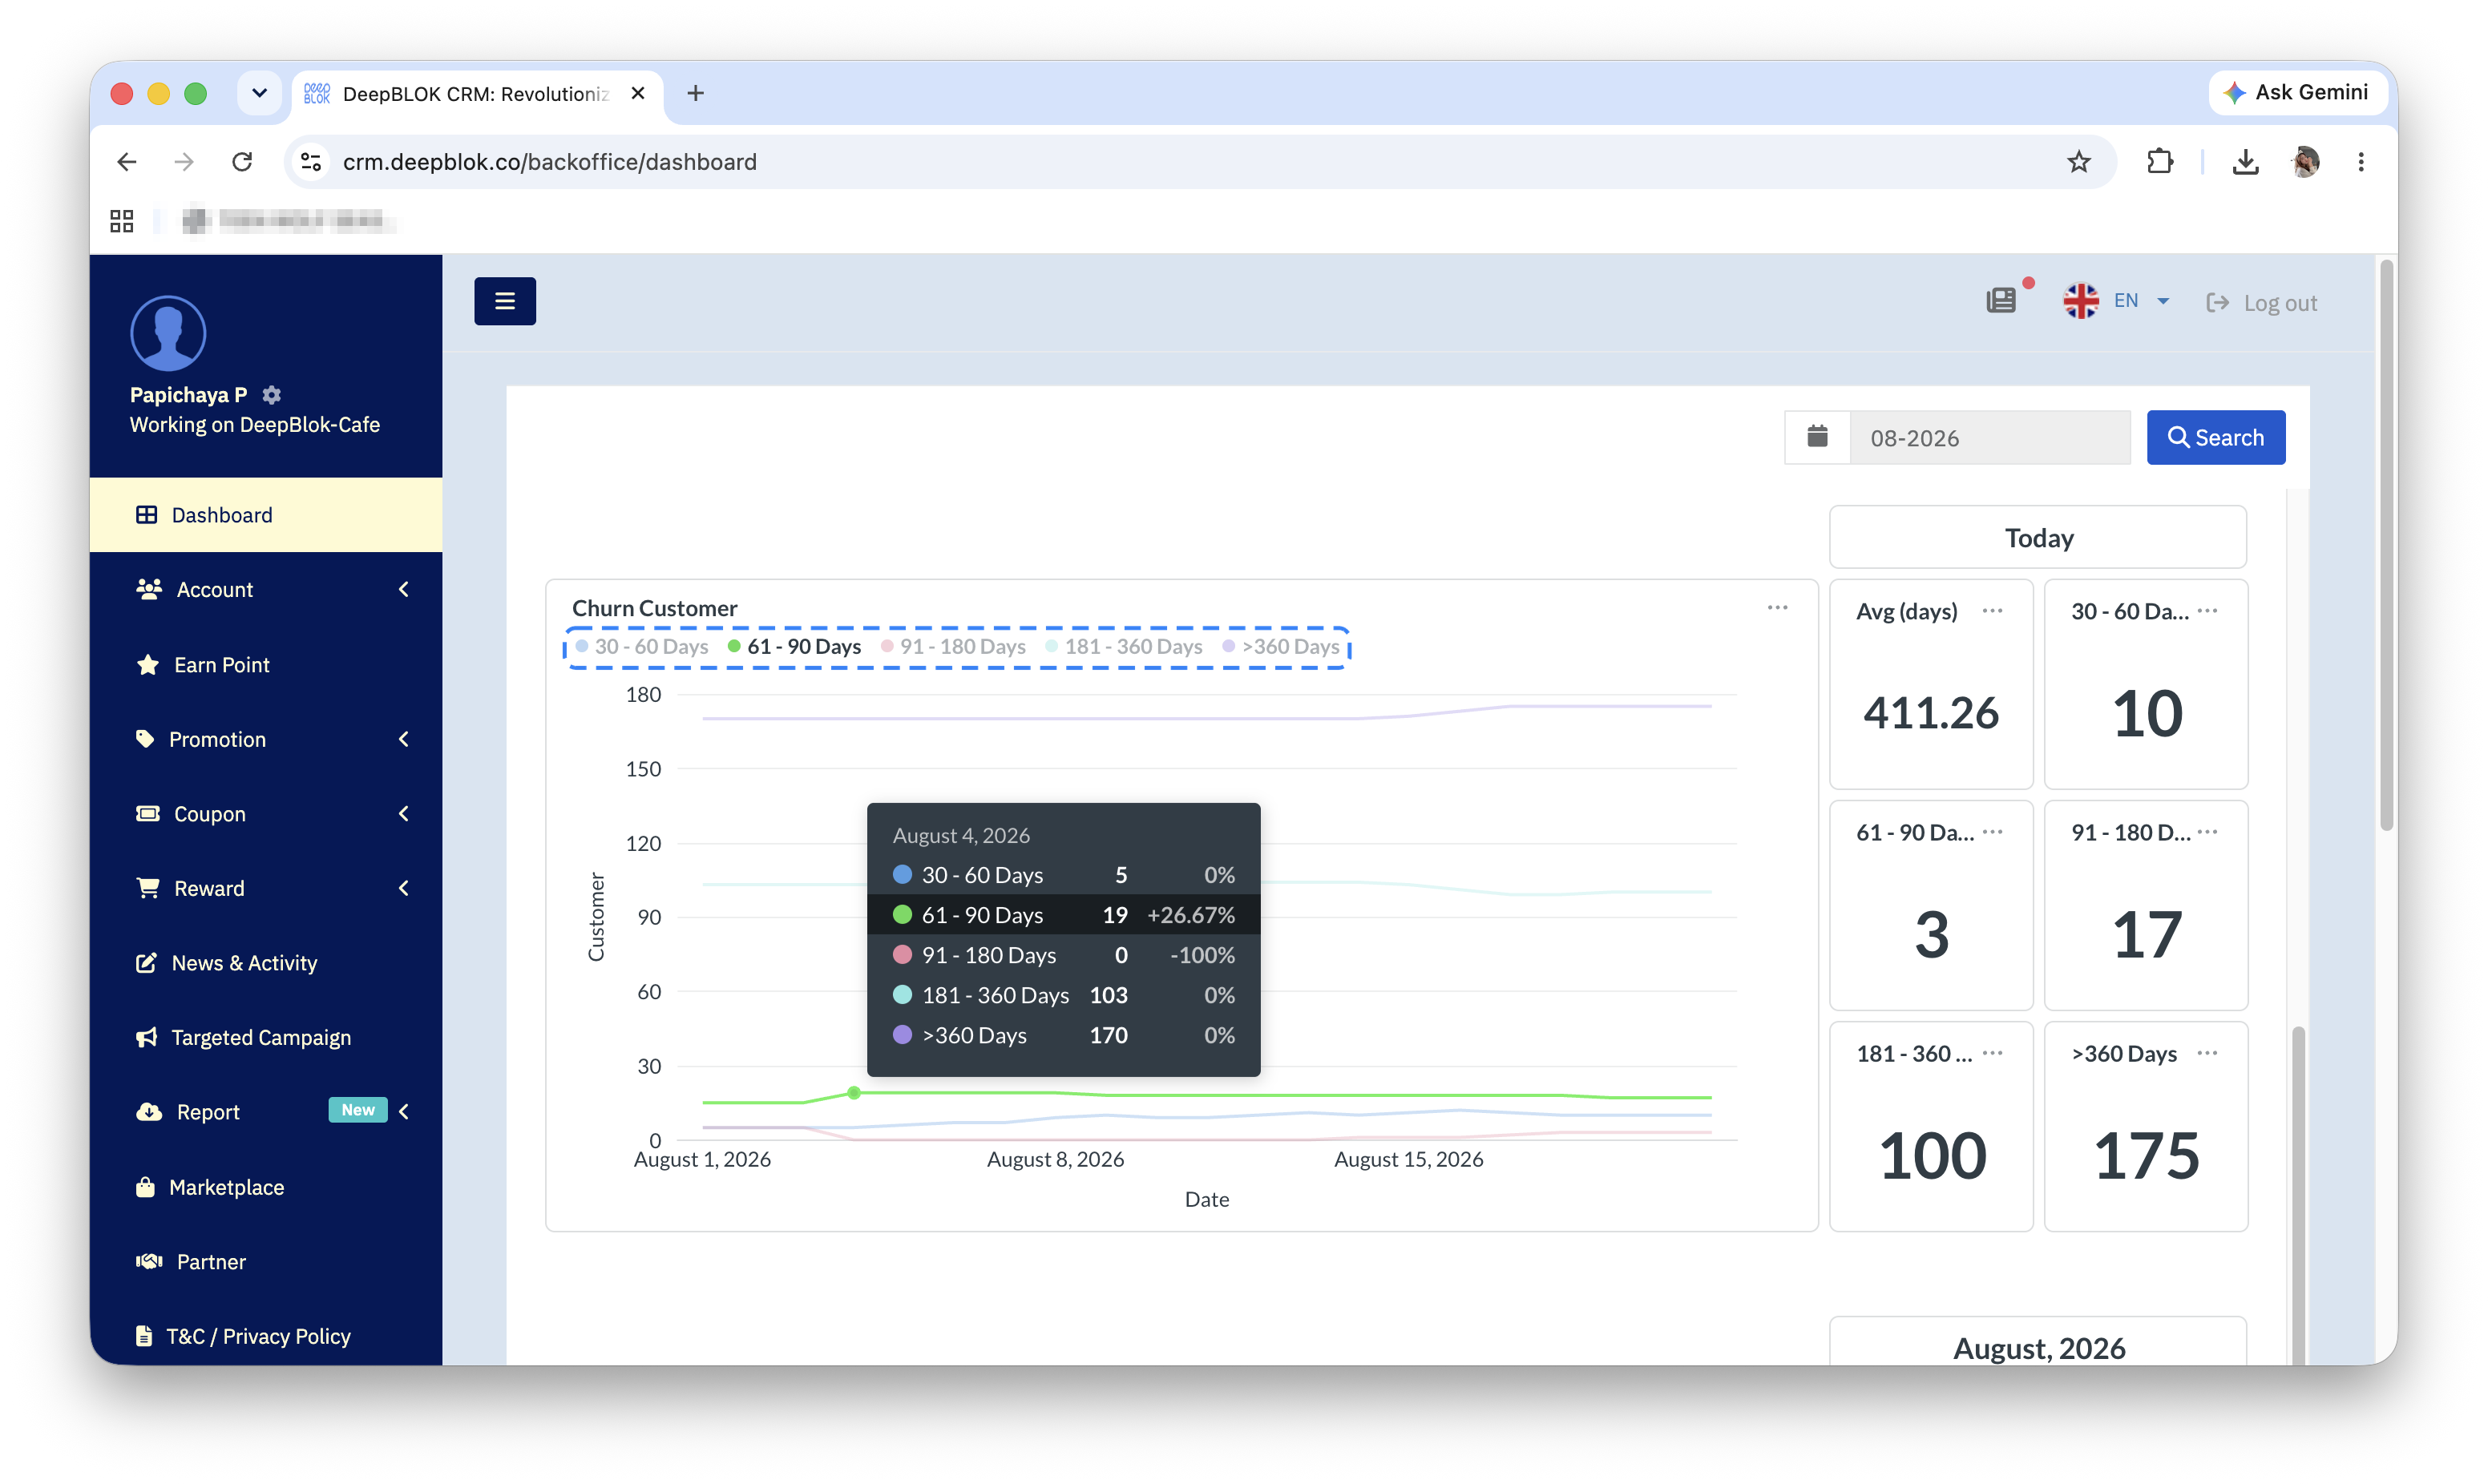This screenshot has width=2488, height=1484.
Task: Click the UK flag language icon
Action: pos(2081,301)
